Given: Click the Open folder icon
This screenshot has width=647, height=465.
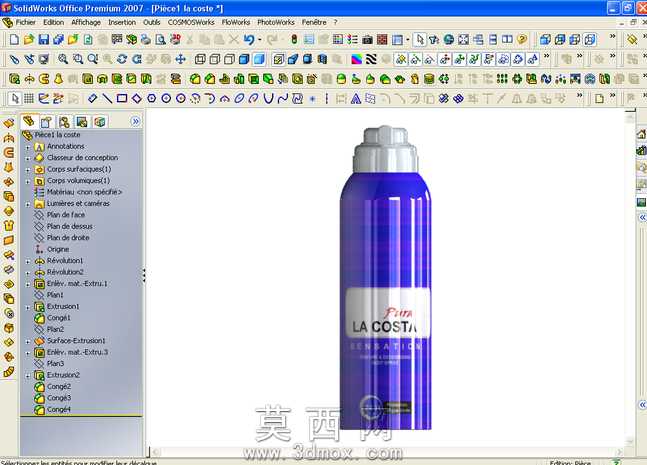Looking at the screenshot, I should (x=29, y=40).
